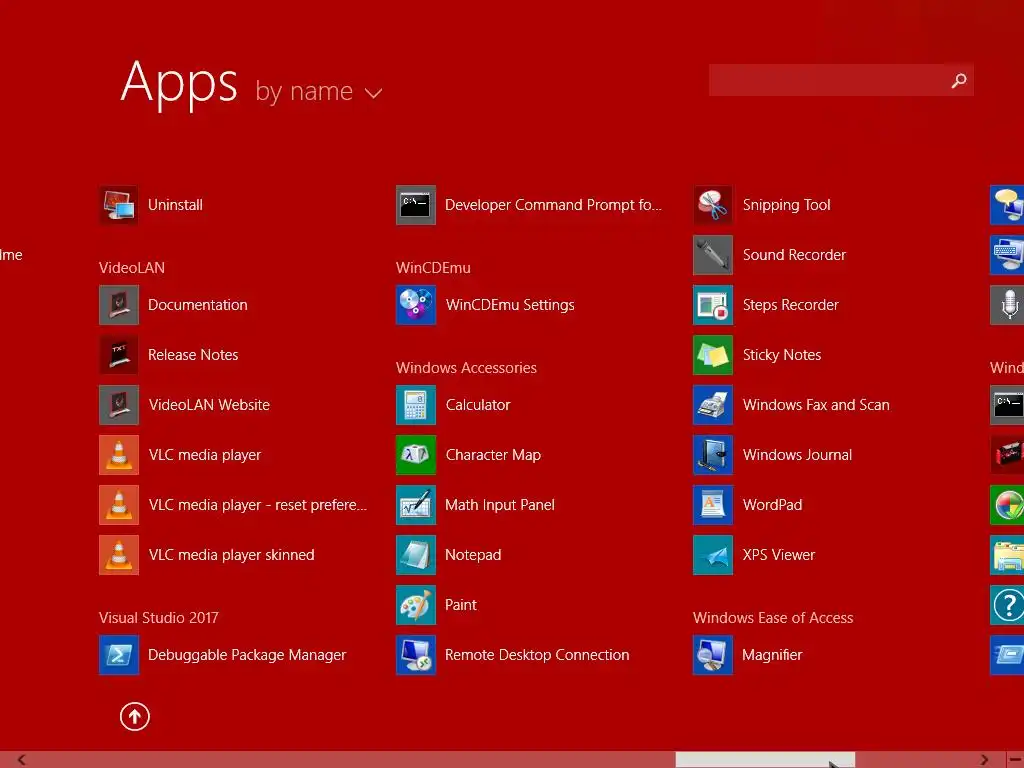Click the 'Release Notes' label text
Viewport: 1024px width, 768px height.
coord(193,355)
